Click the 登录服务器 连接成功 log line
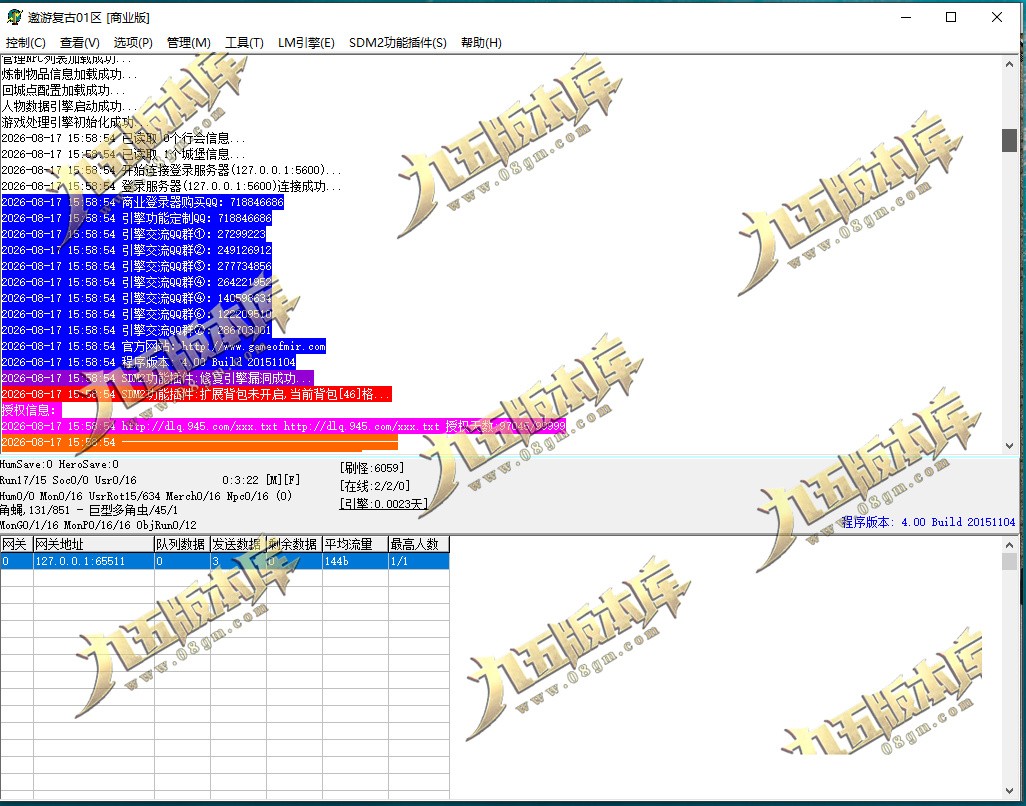The width and height of the screenshot is (1026, 806). pos(171,186)
